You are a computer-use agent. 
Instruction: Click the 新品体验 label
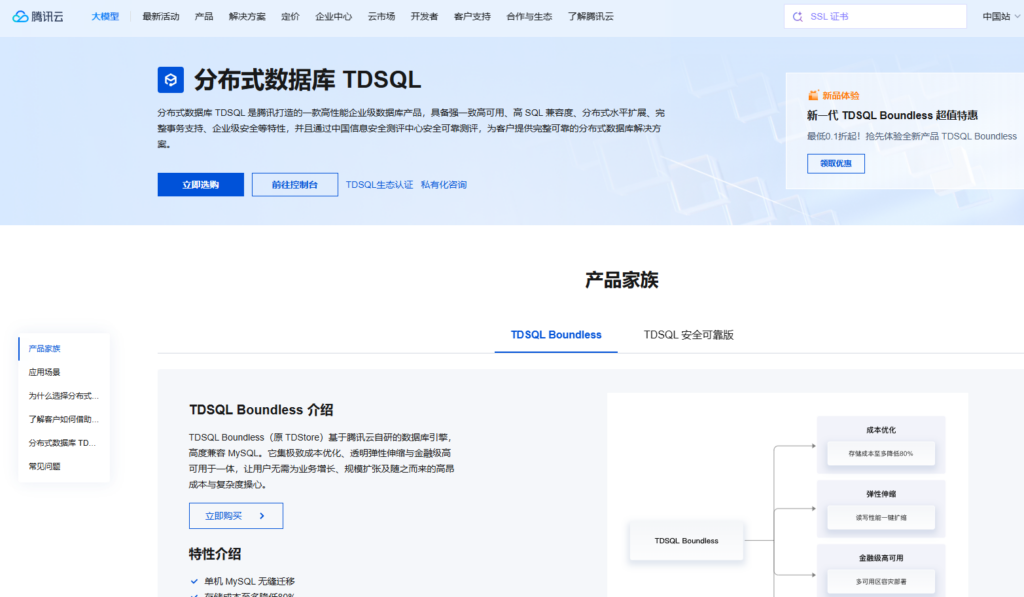coord(840,95)
